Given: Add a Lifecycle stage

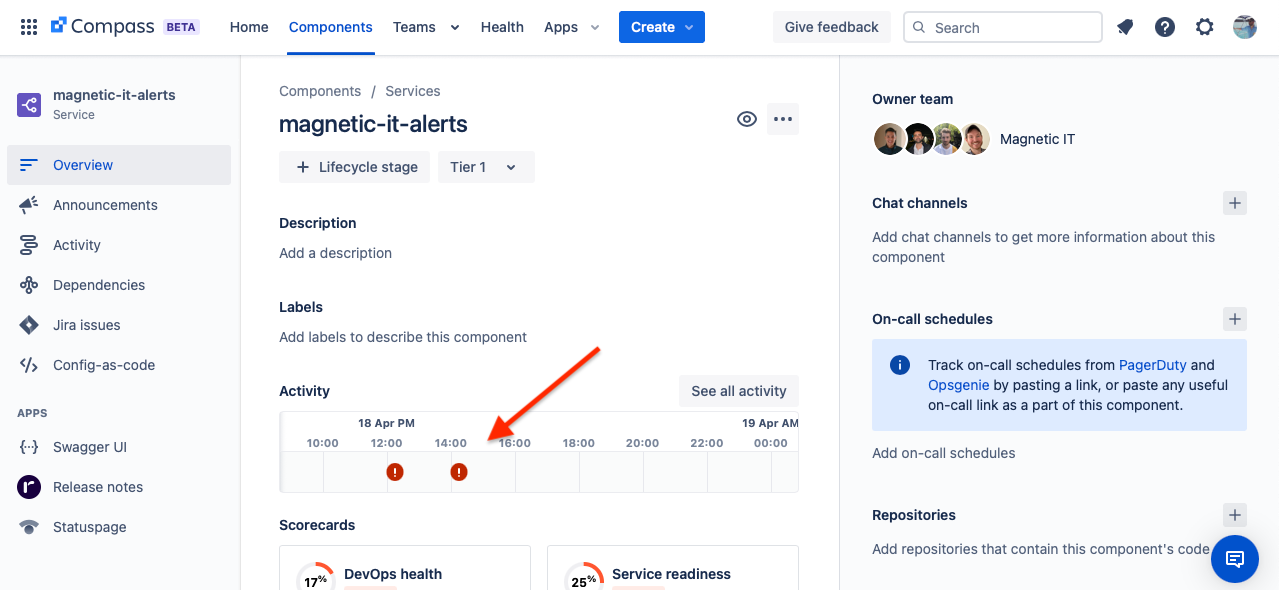Looking at the screenshot, I should (x=355, y=167).
